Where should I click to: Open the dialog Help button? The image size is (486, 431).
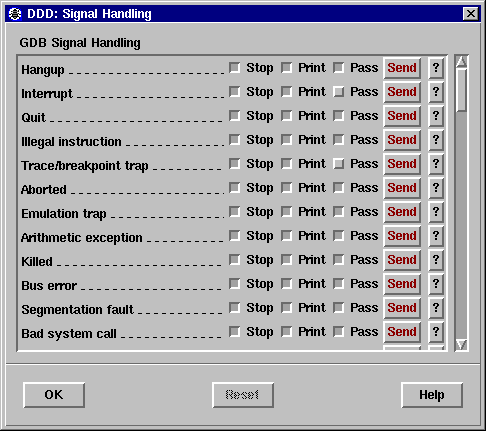coord(432,395)
